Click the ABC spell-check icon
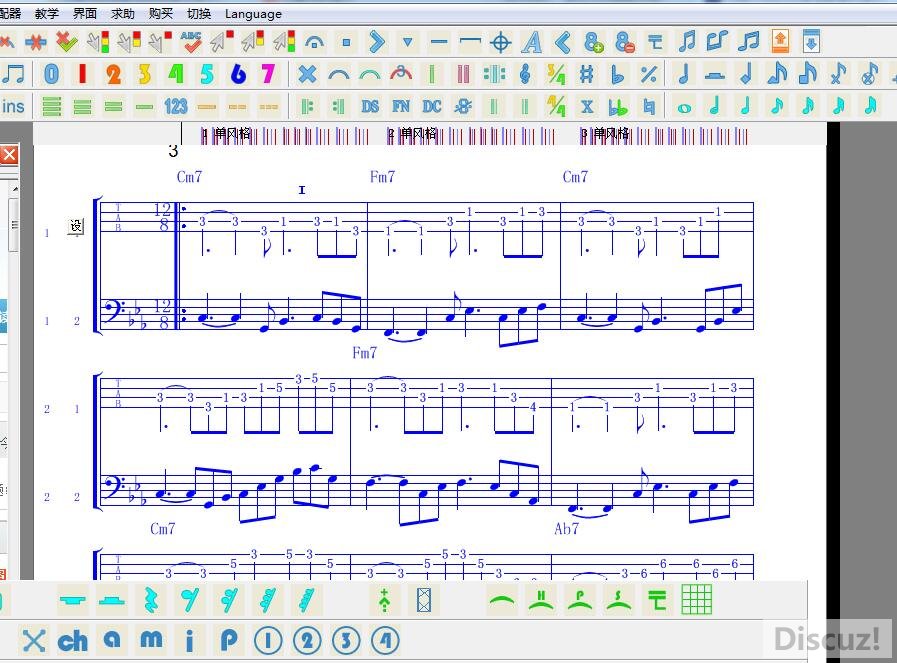This screenshot has height=663, width=897. (190, 42)
